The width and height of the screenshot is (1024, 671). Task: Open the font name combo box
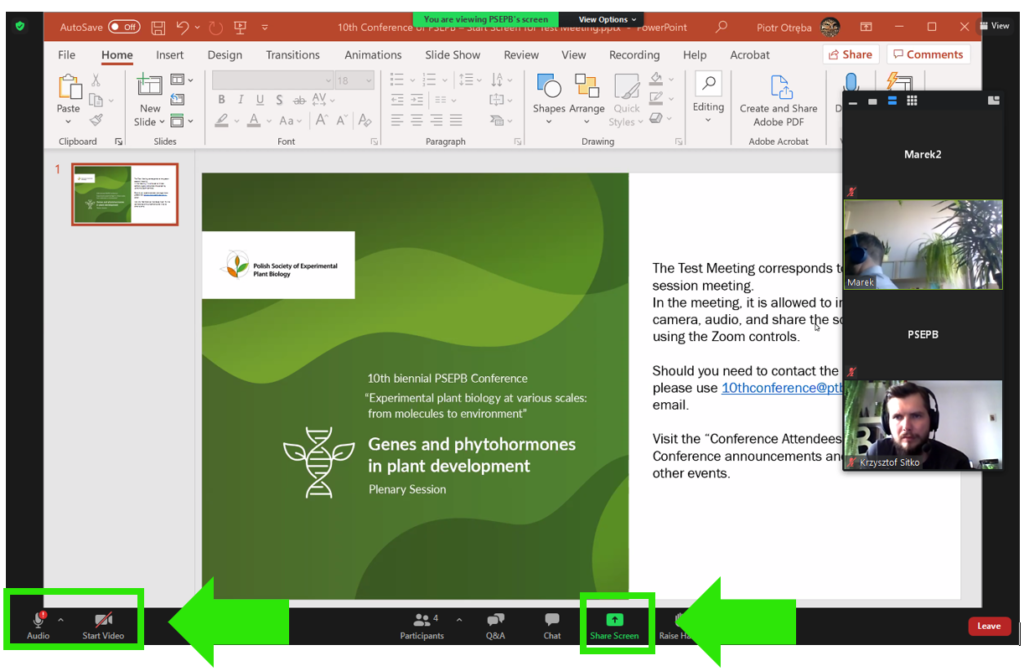tap(273, 80)
